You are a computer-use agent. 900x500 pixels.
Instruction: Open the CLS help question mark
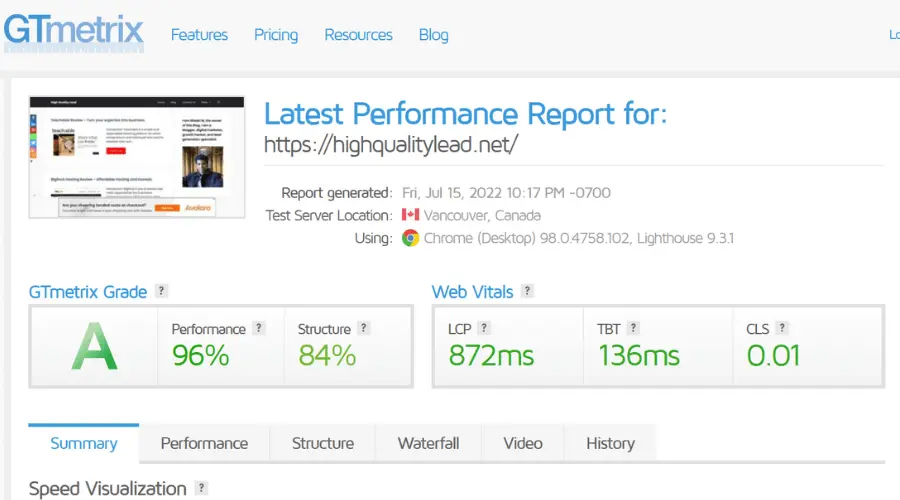[782, 328]
